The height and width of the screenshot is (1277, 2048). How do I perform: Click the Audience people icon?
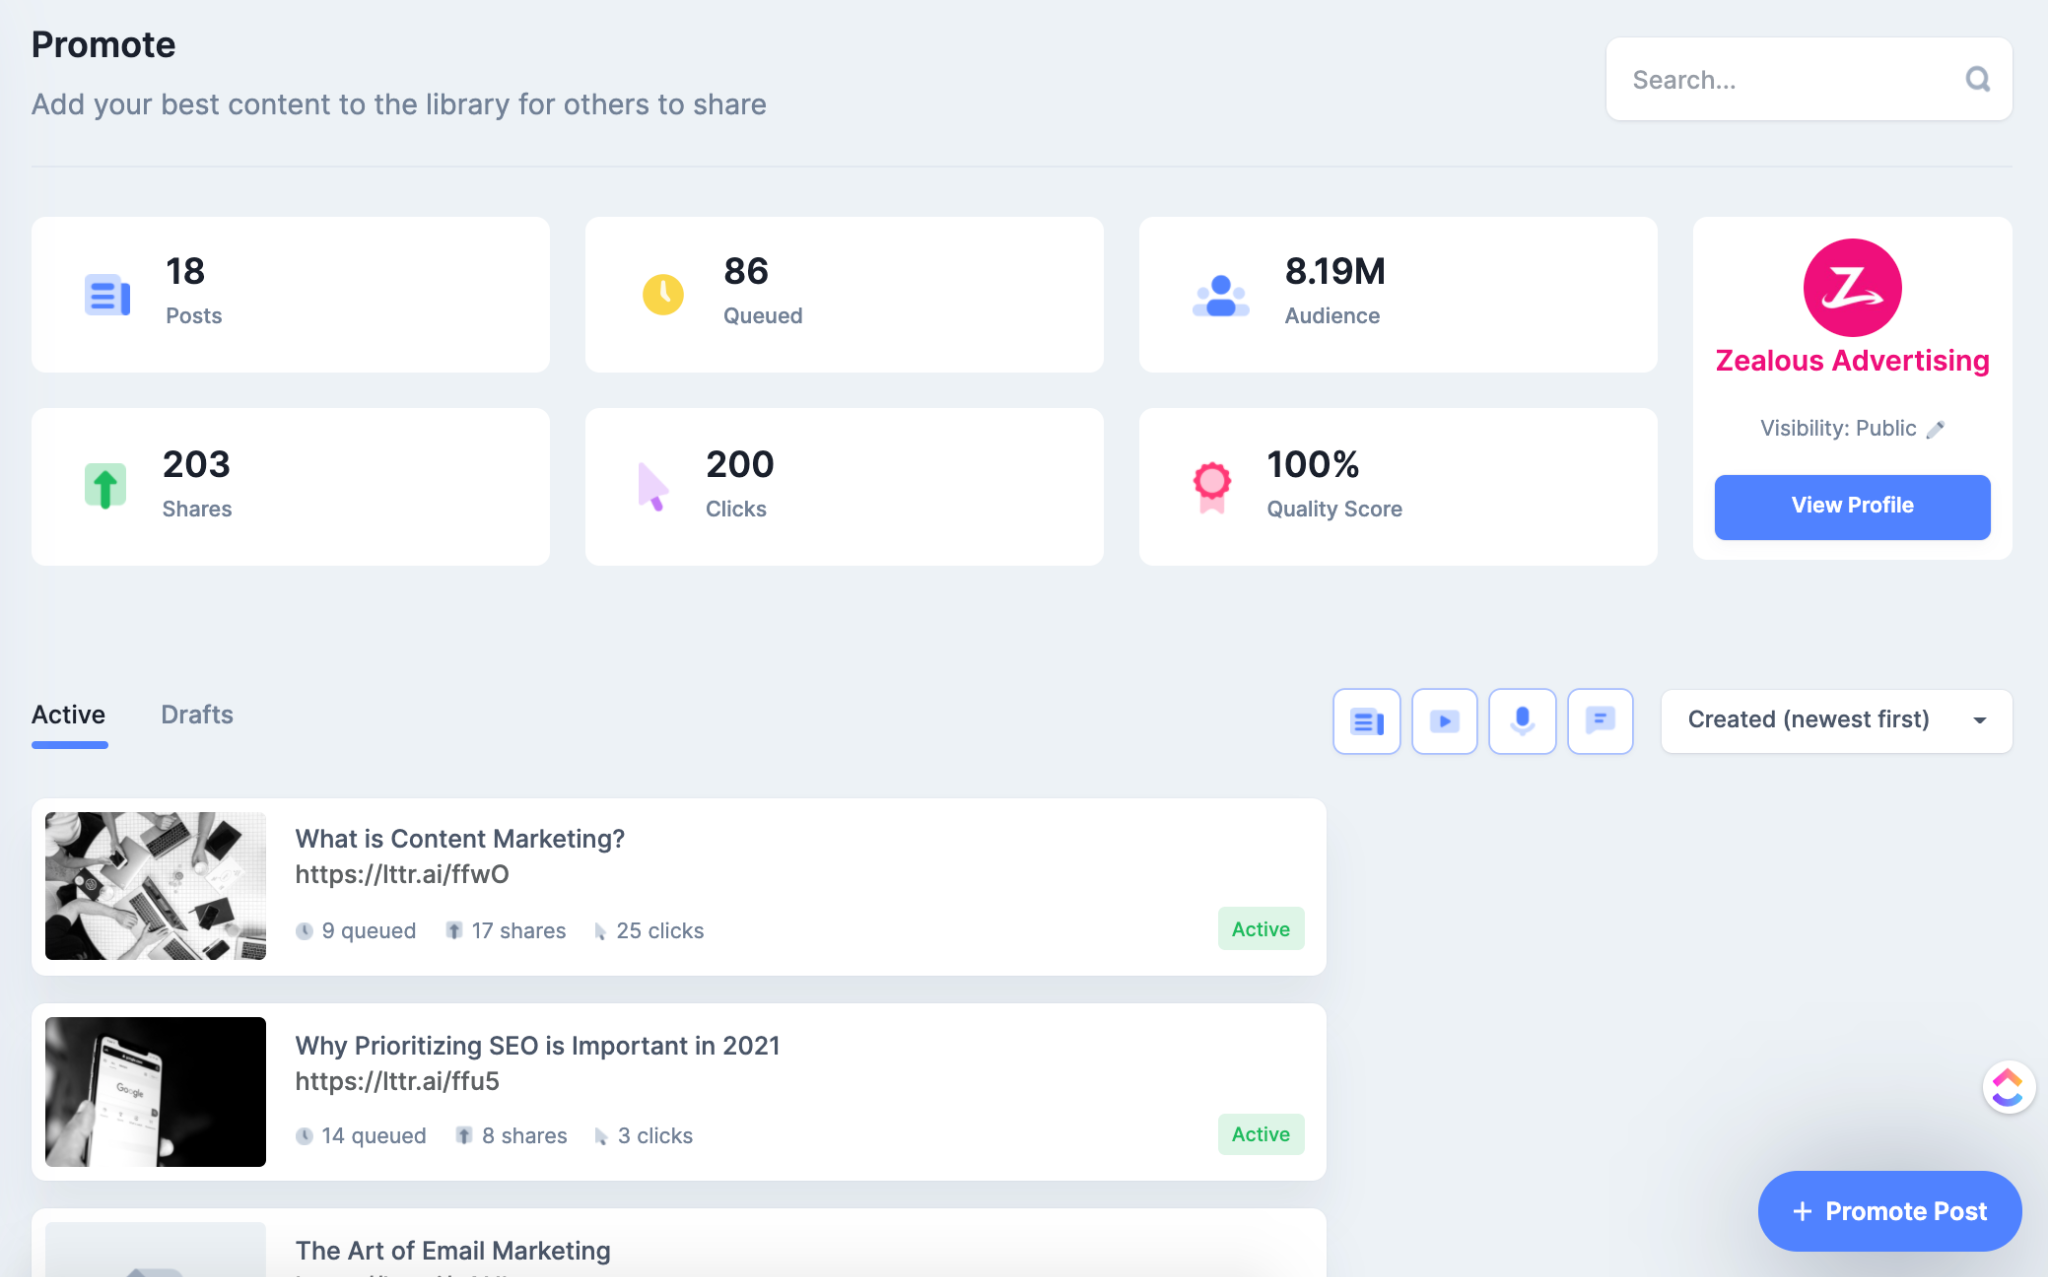pyautogui.click(x=1221, y=296)
